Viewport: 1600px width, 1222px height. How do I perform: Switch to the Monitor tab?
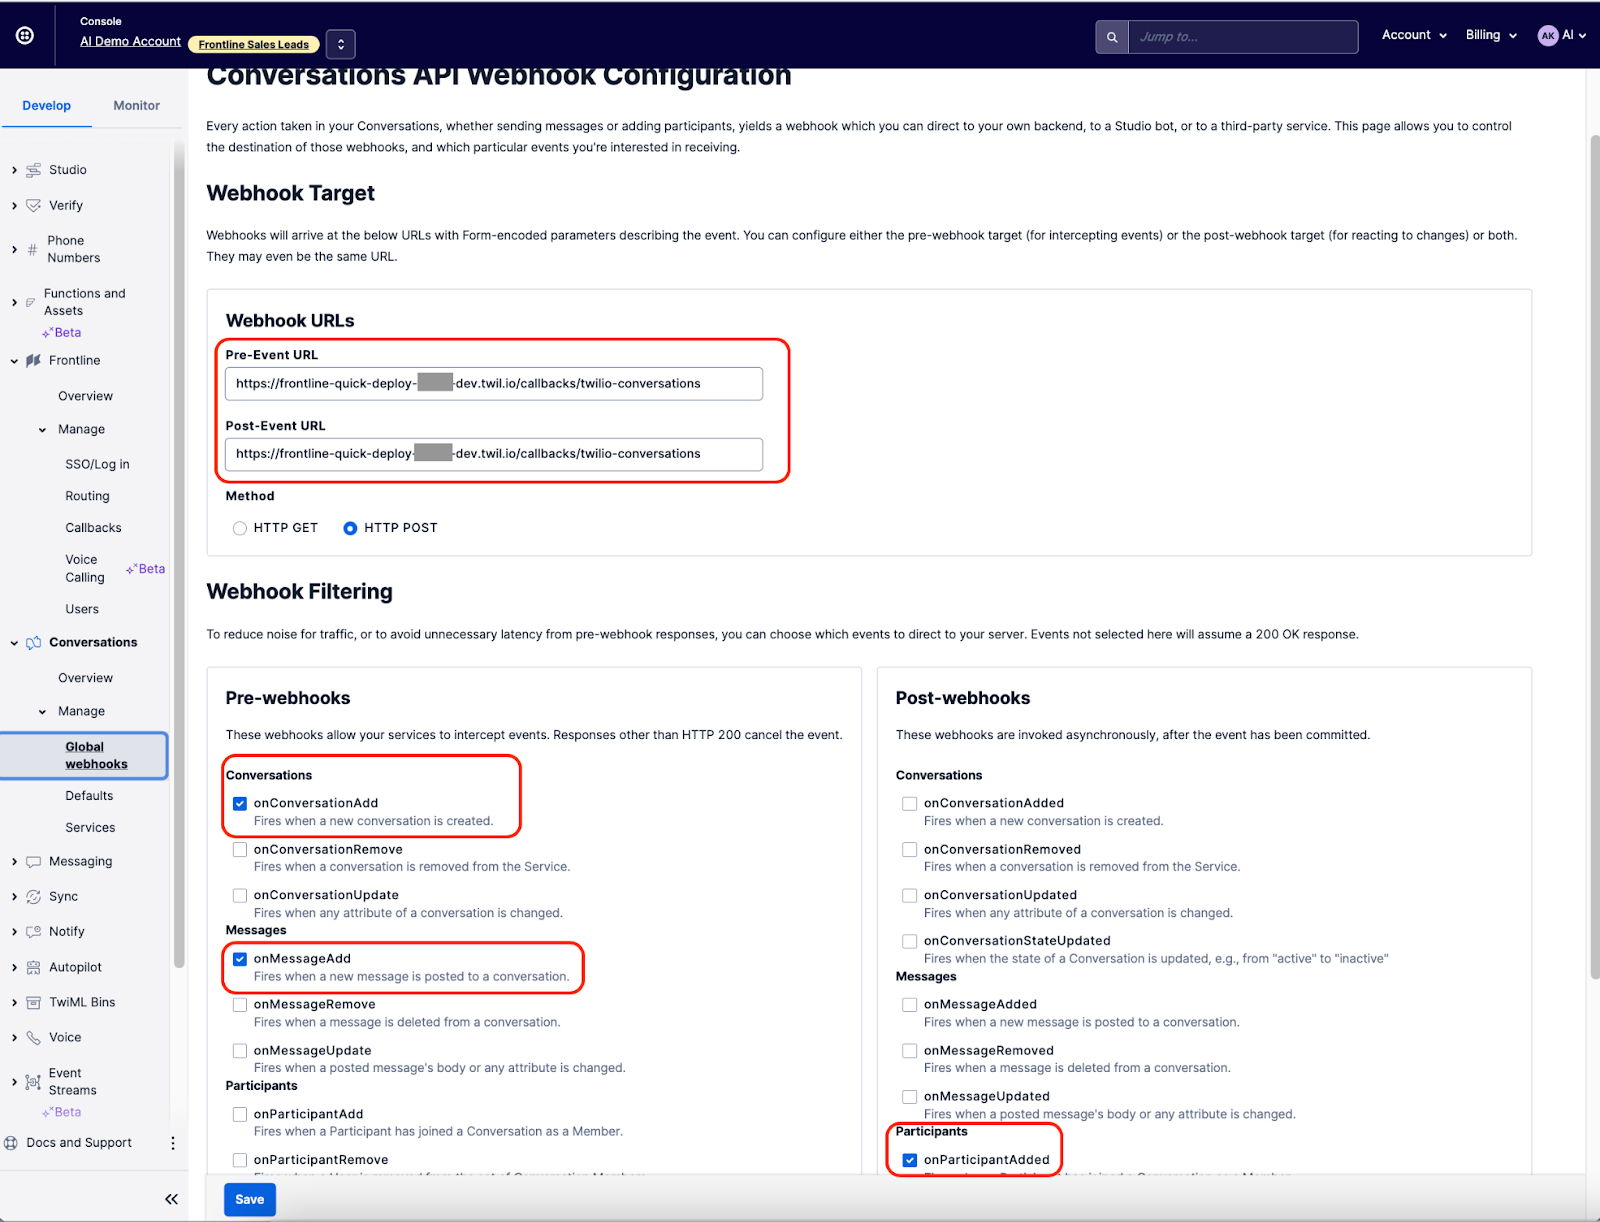(136, 105)
